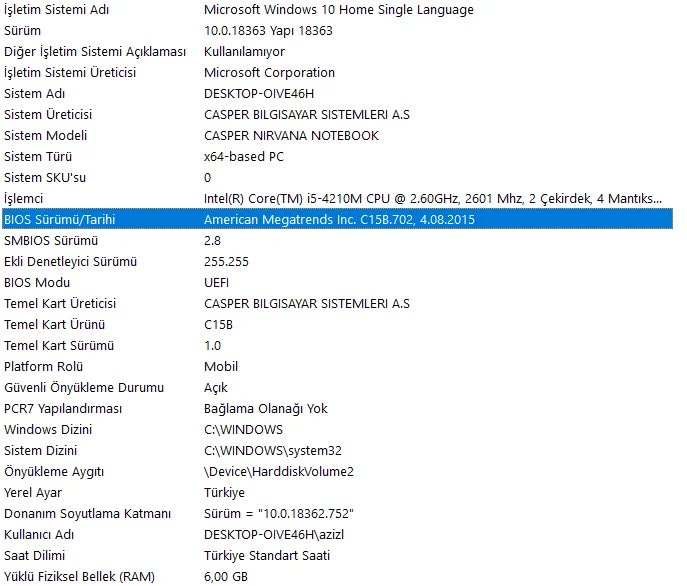Image resolution: width=687 pixels, height=586 pixels.
Task: Select Ekli Denetleyici Sürümü label
Action: [x=71, y=262]
